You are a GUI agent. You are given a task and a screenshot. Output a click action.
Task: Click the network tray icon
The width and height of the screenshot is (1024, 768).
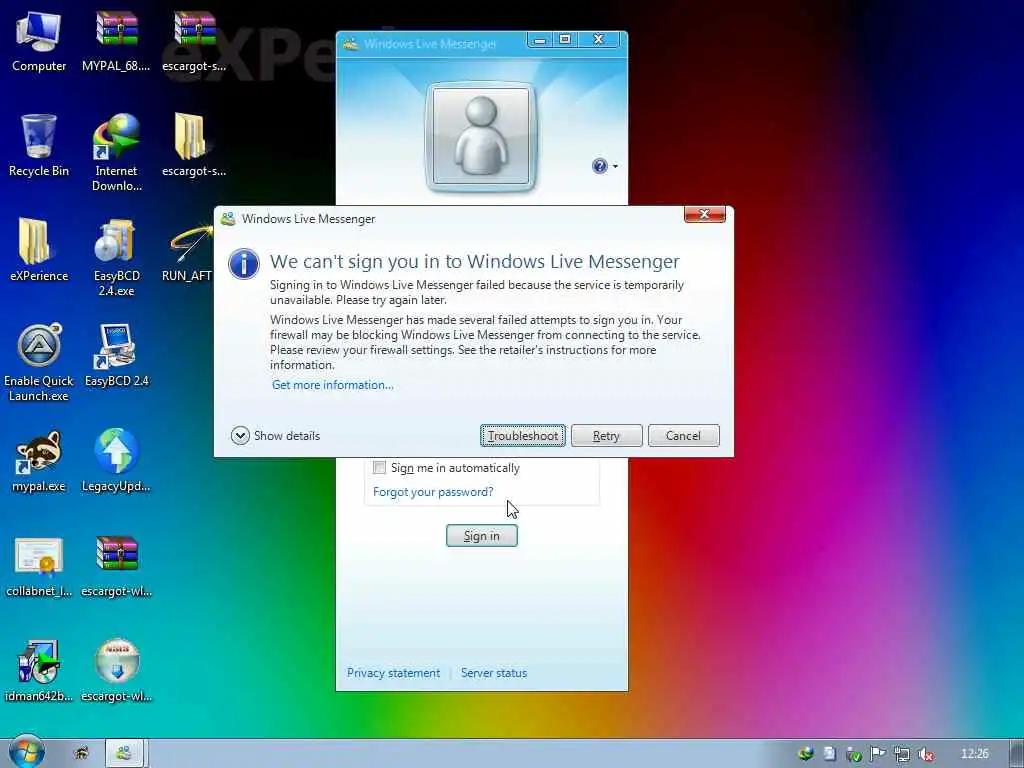tap(902, 754)
